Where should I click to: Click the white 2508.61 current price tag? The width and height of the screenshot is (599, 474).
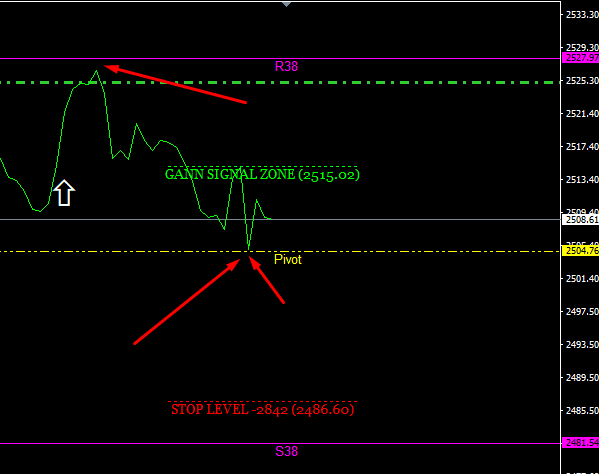pyautogui.click(x=581, y=220)
